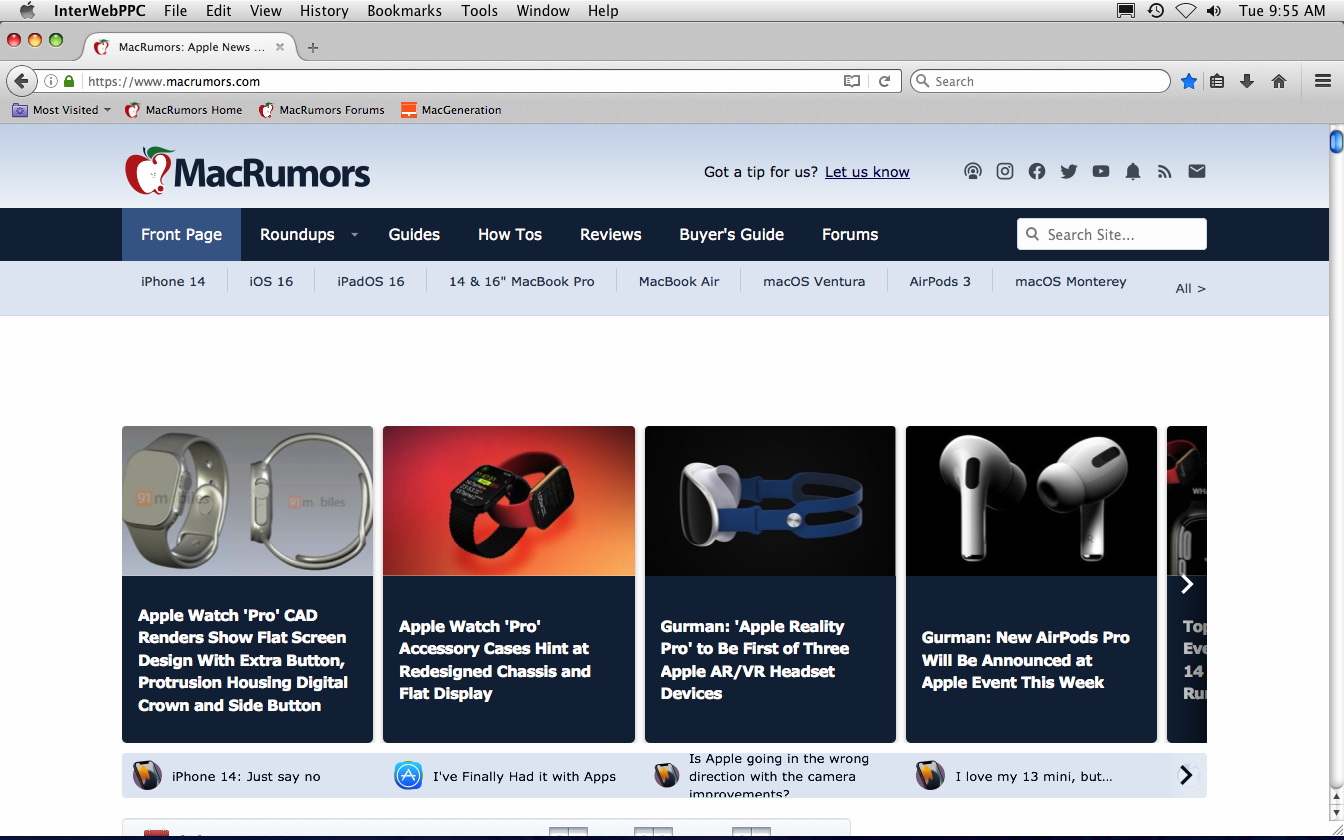Select the Front Page nav tab
The height and width of the screenshot is (840, 1344).
tap(181, 234)
